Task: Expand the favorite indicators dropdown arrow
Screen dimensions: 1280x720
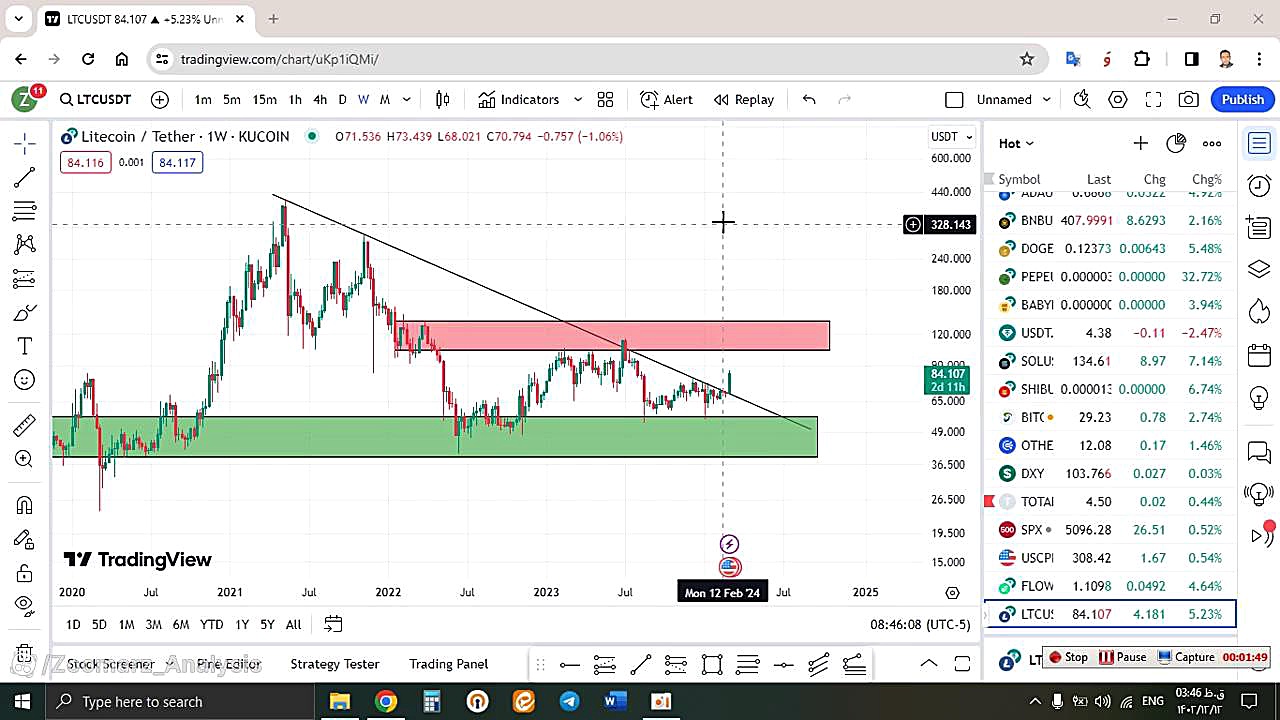Action: tap(578, 99)
